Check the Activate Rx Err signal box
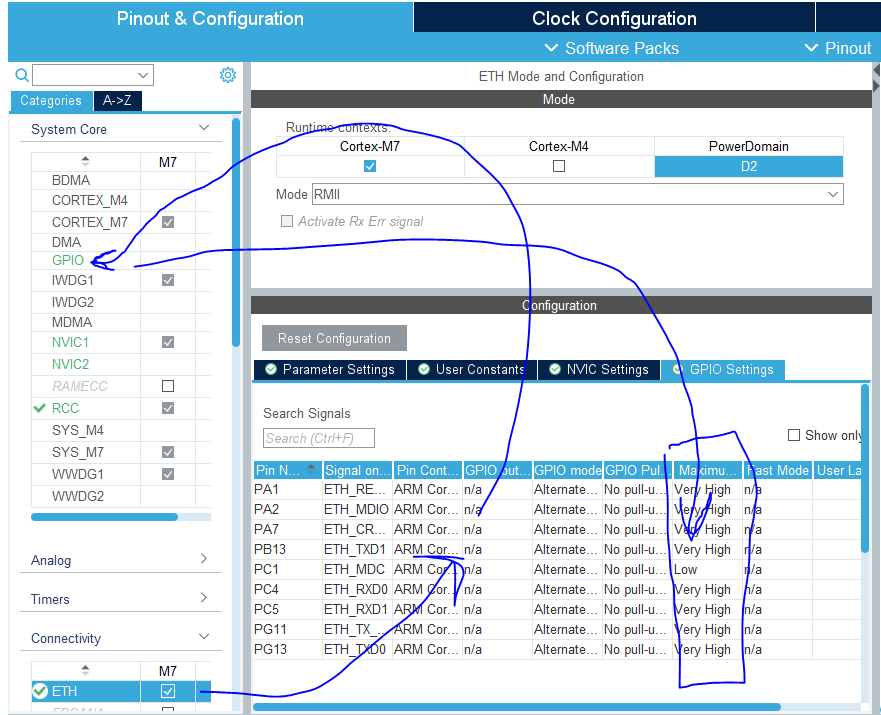This screenshot has width=881, height=715. (x=287, y=221)
